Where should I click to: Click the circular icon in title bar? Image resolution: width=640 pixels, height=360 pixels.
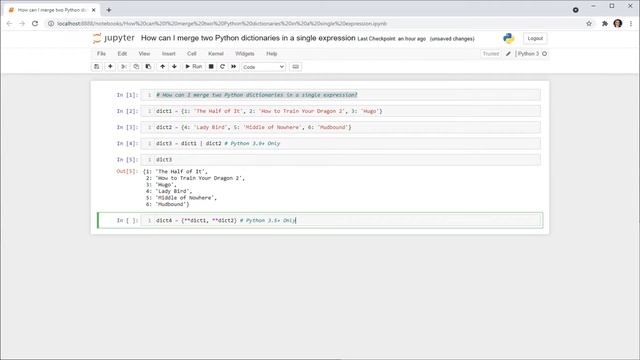tap(576, 10)
